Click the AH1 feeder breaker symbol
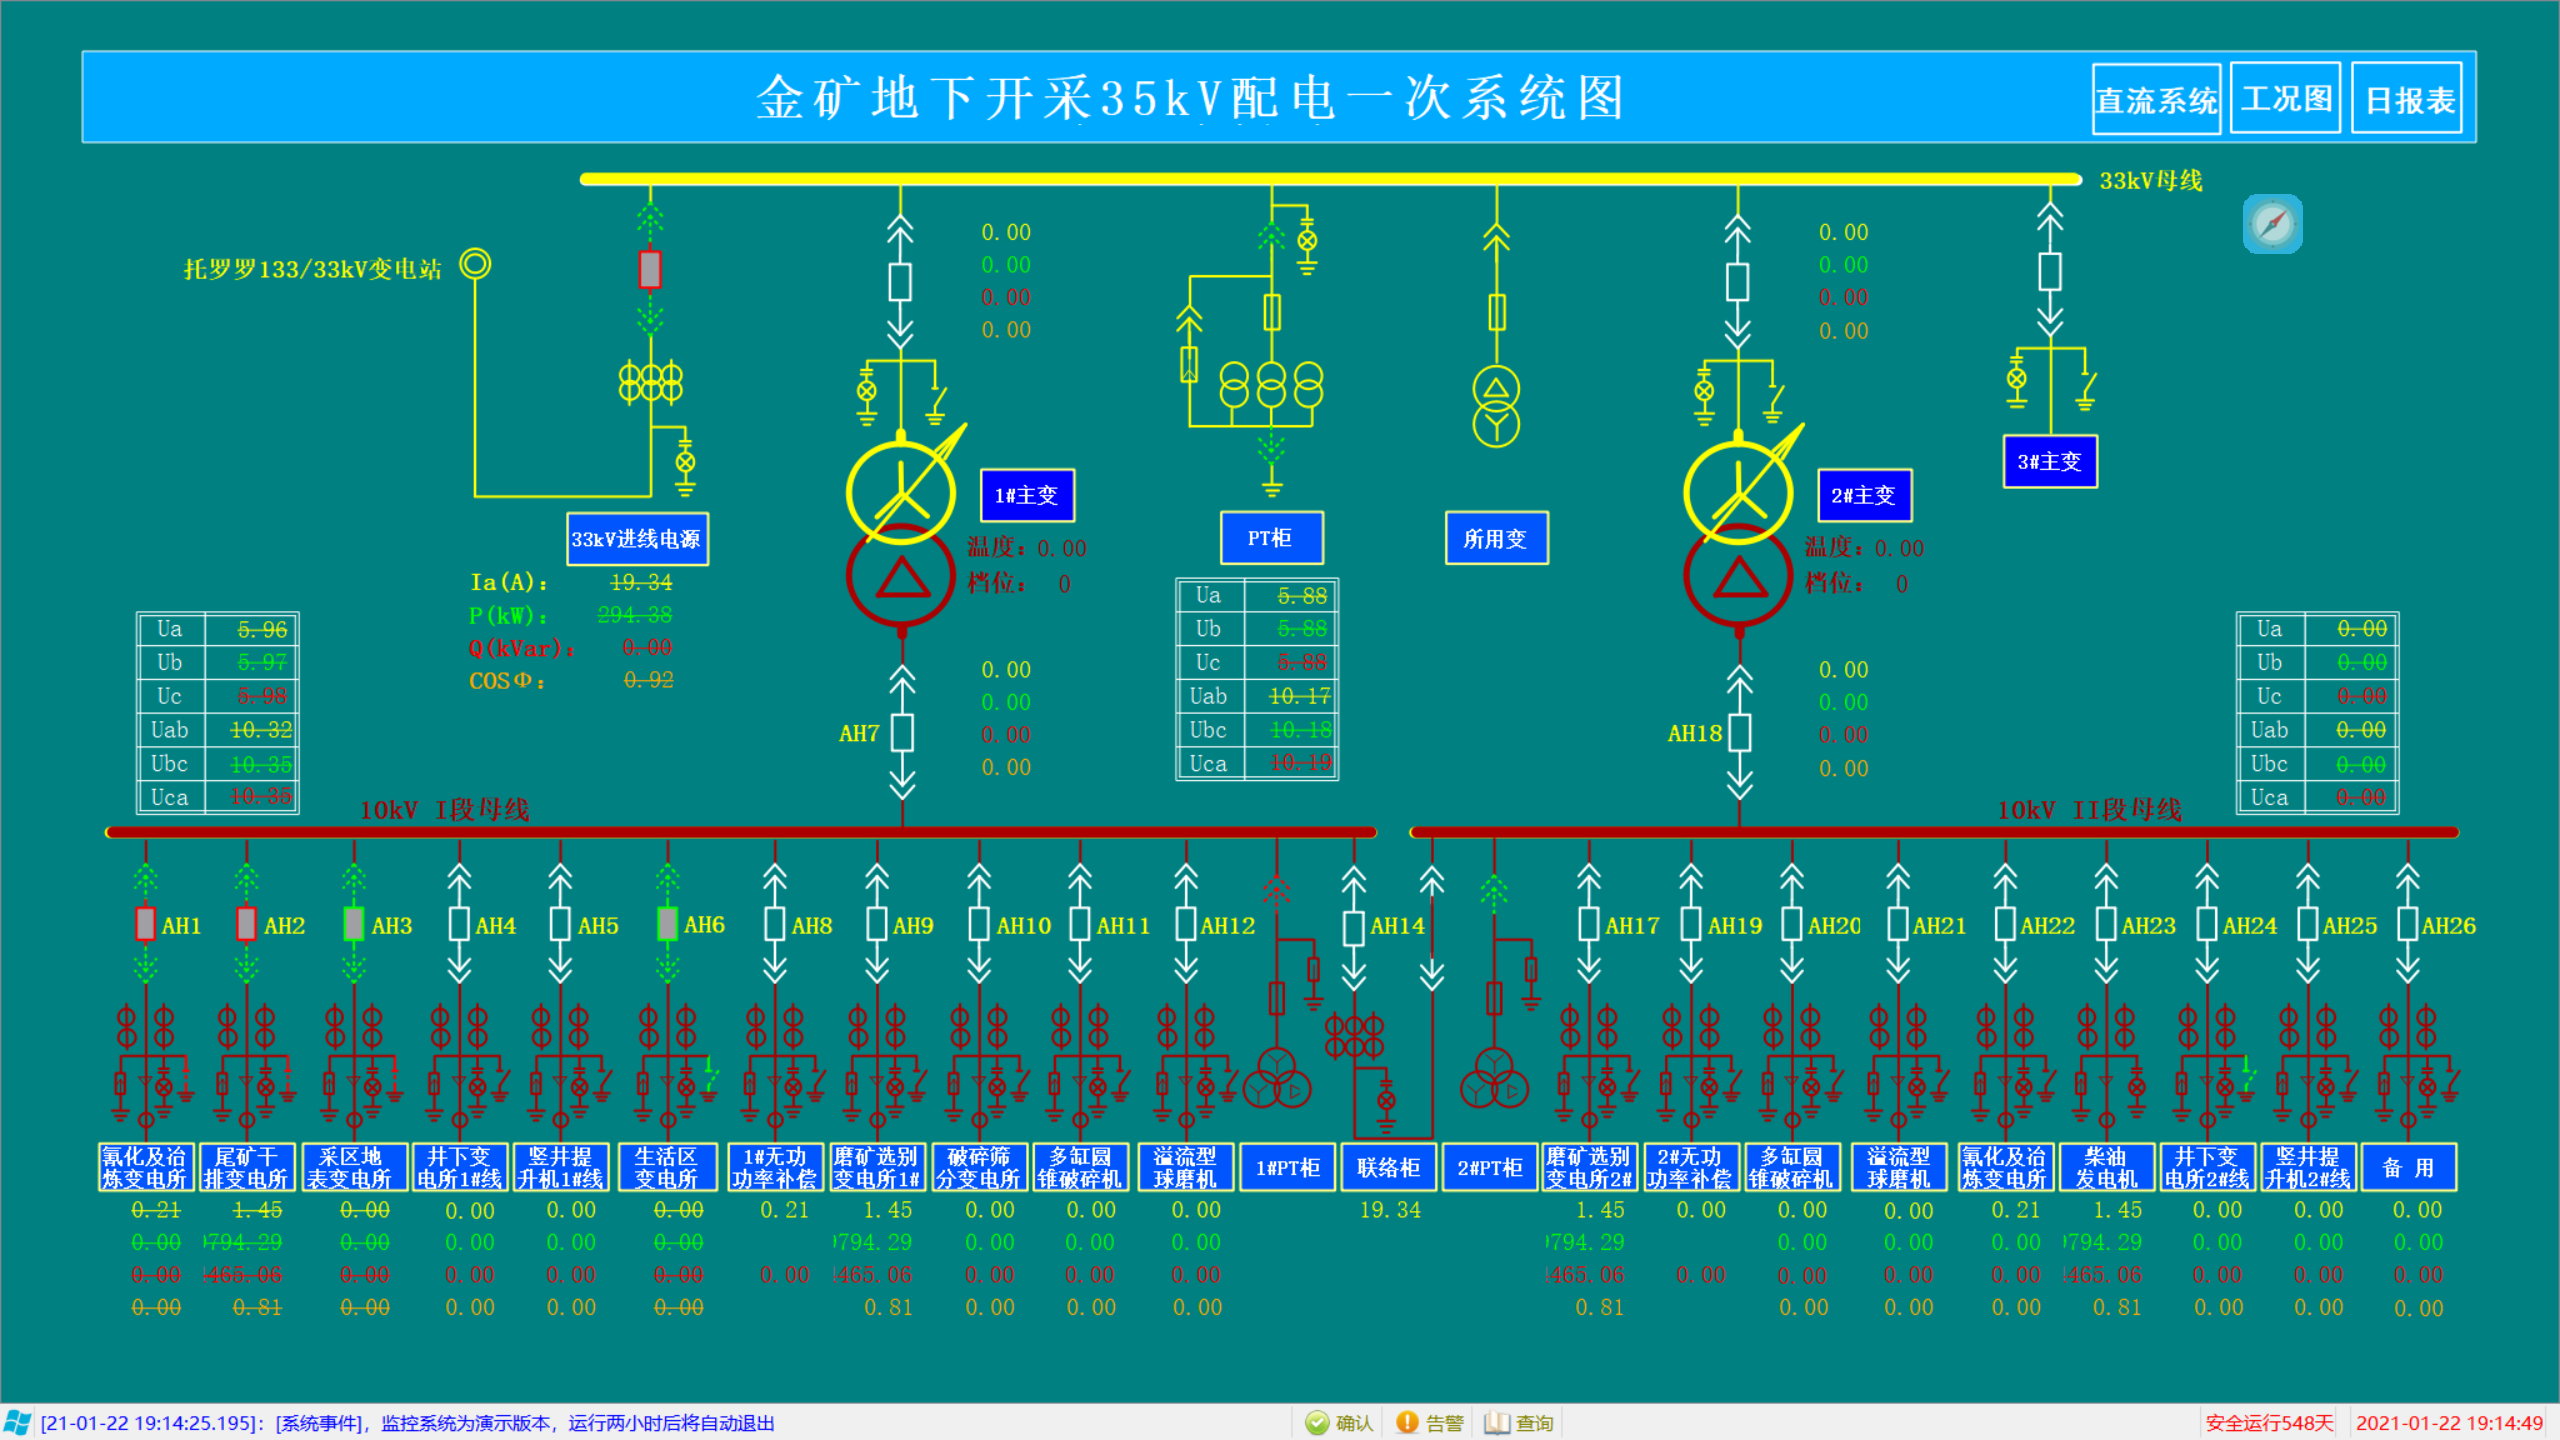 click(146, 925)
